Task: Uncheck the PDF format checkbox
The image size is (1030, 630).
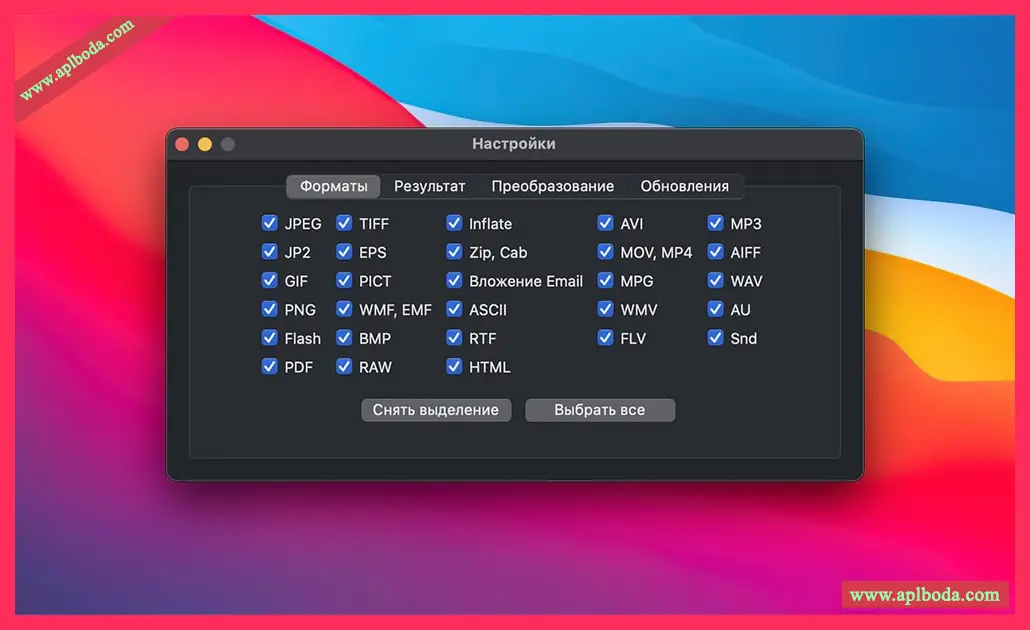Action: [269, 367]
